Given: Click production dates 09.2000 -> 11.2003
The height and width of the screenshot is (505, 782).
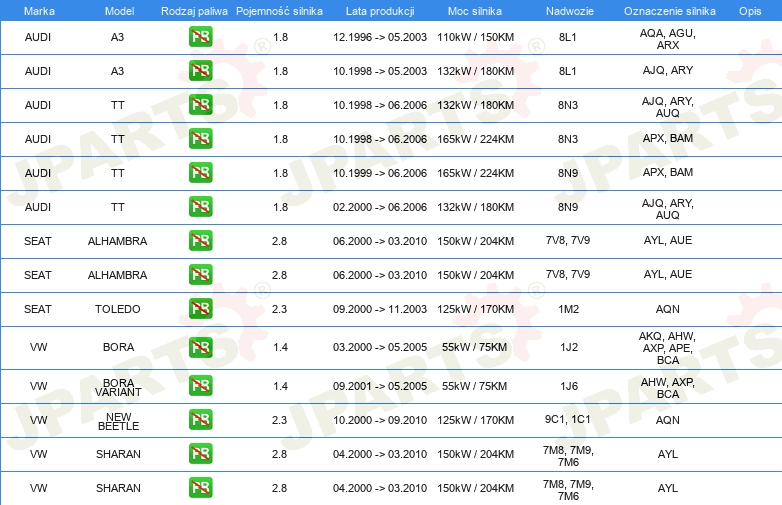Looking at the screenshot, I should click(x=380, y=309).
